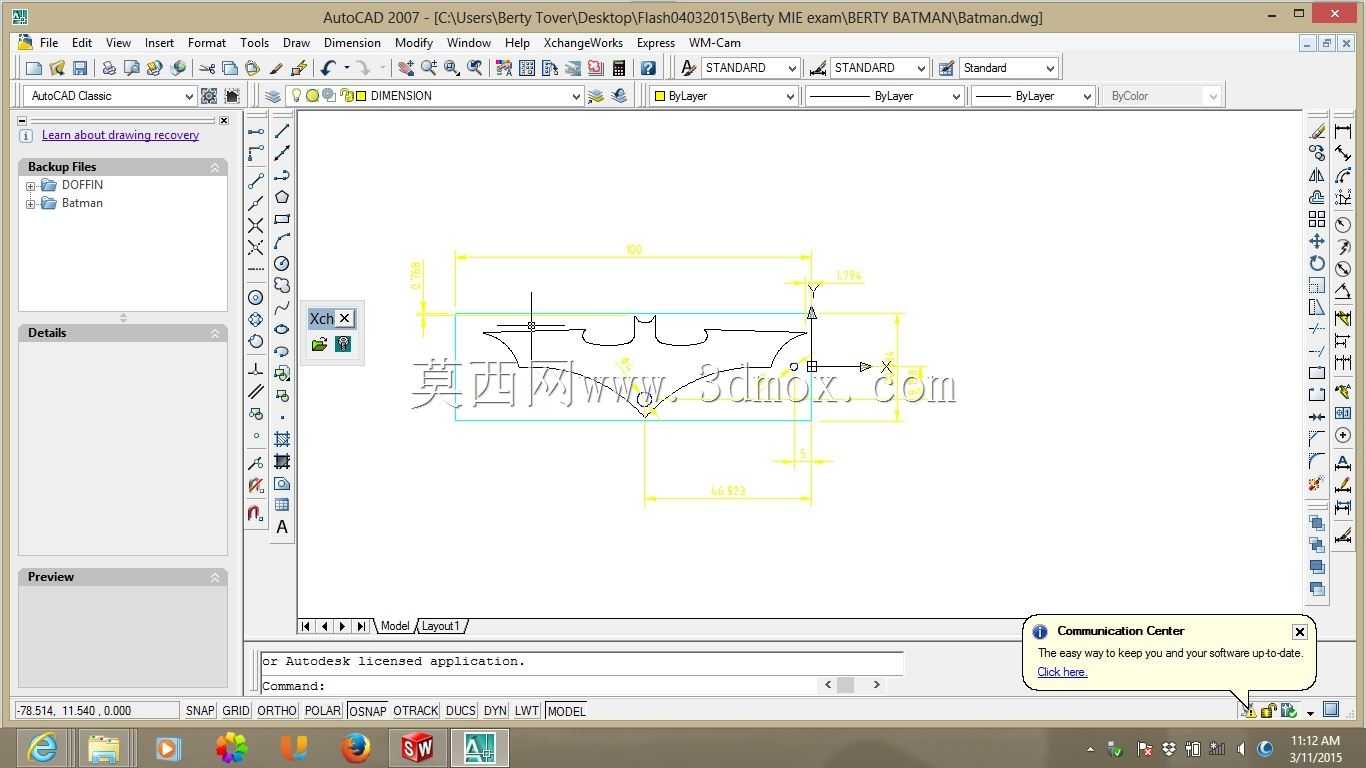Open the Layer Properties Manager icon
Image resolution: width=1366 pixels, height=768 pixels.
tap(272, 96)
